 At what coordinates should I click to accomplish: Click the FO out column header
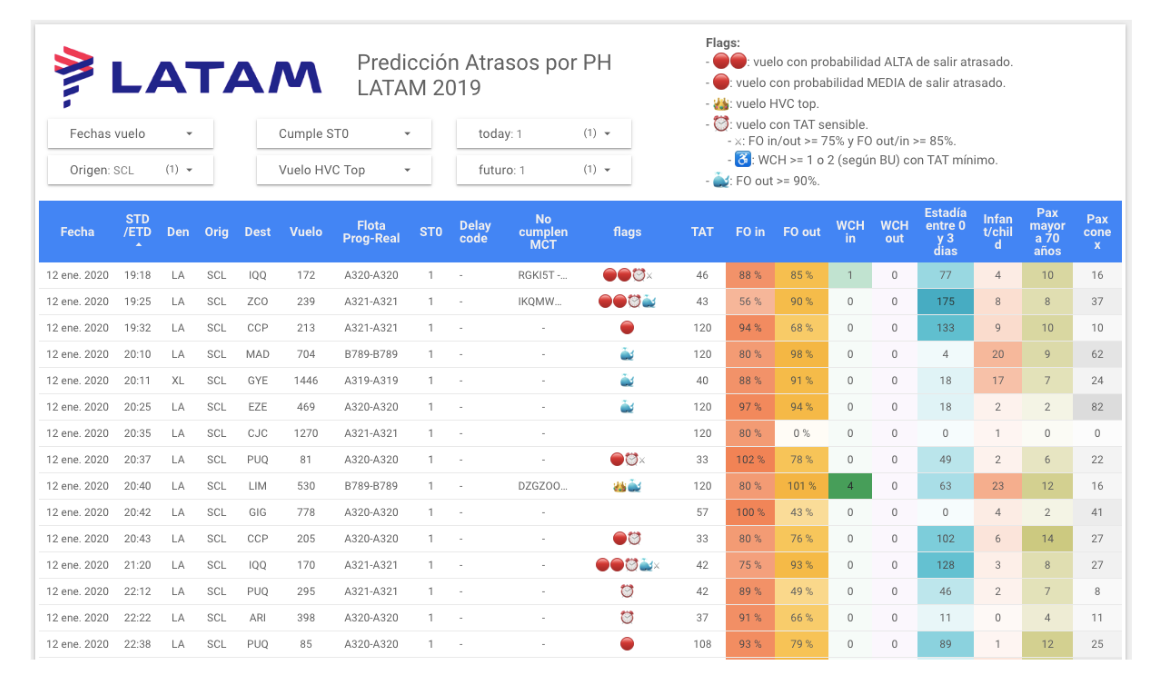point(801,232)
